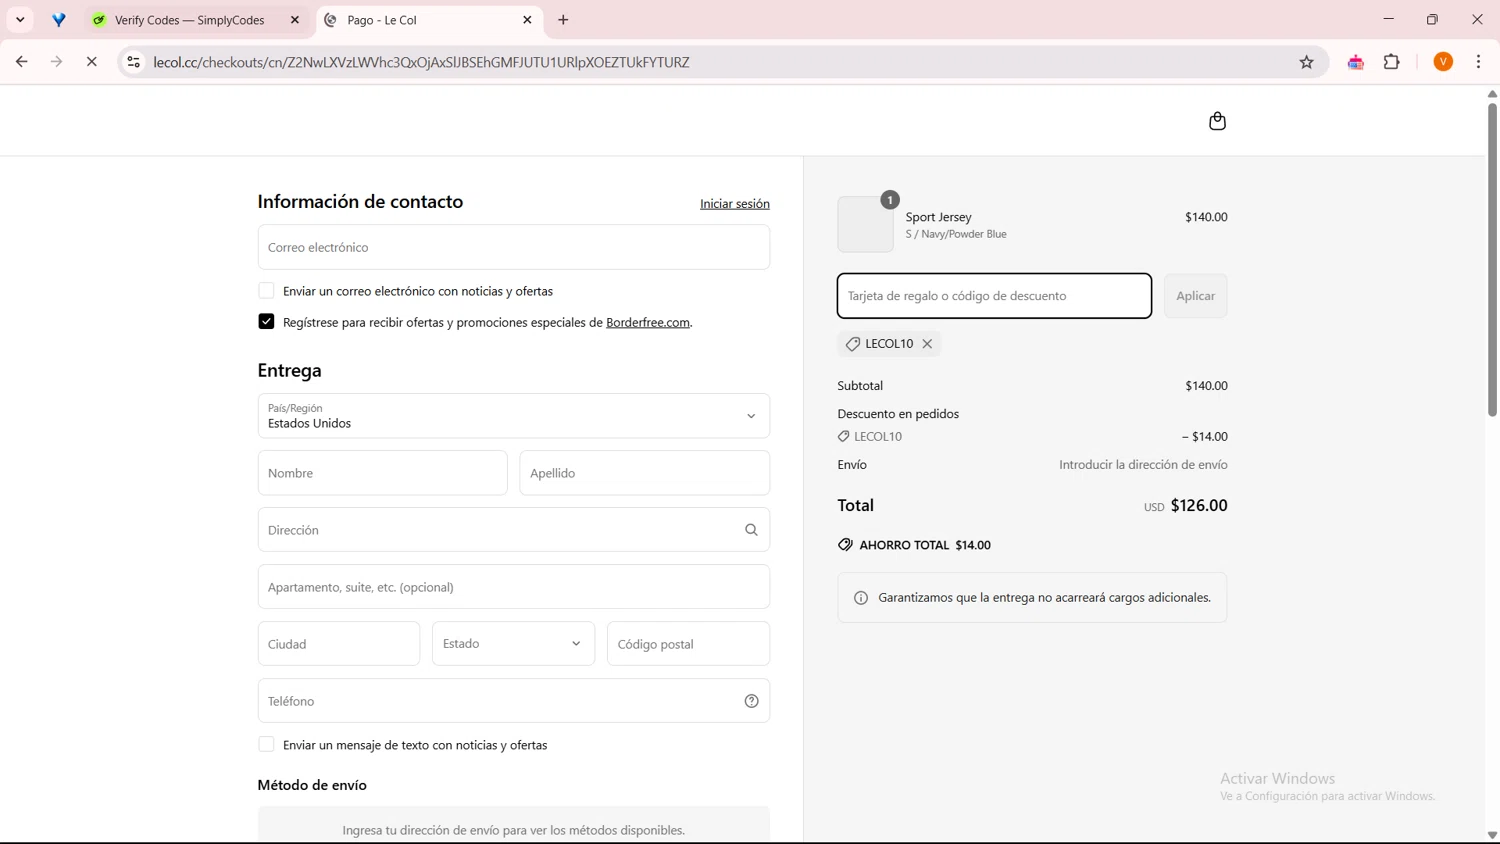This screenshot has height=844, width=1500.
Task: Click the scrollbar down arrow
Action: 1492,835
